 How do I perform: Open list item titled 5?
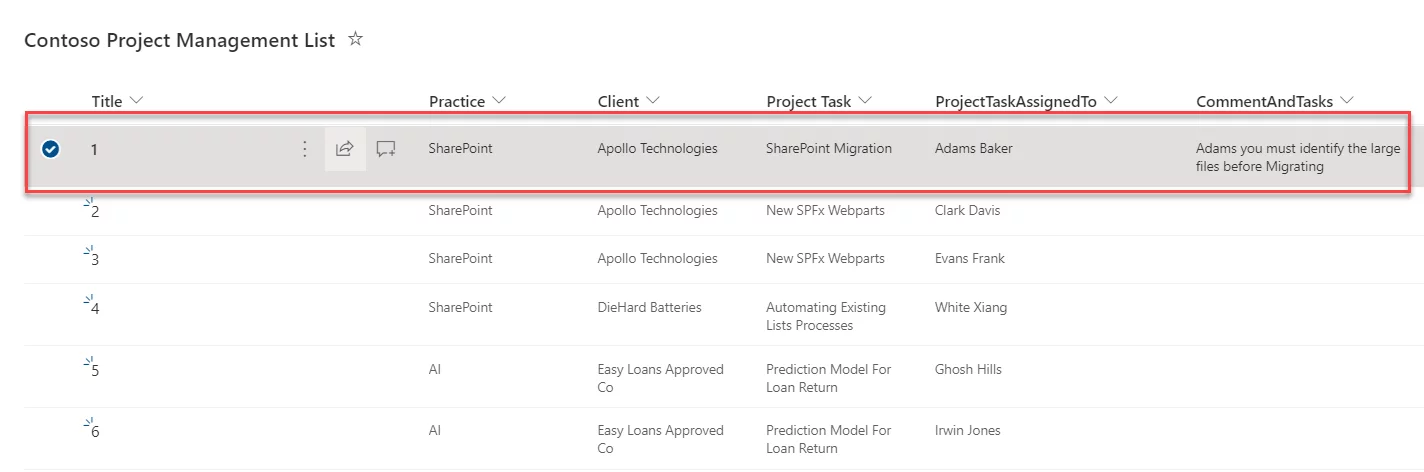click(x=95, y=371)
